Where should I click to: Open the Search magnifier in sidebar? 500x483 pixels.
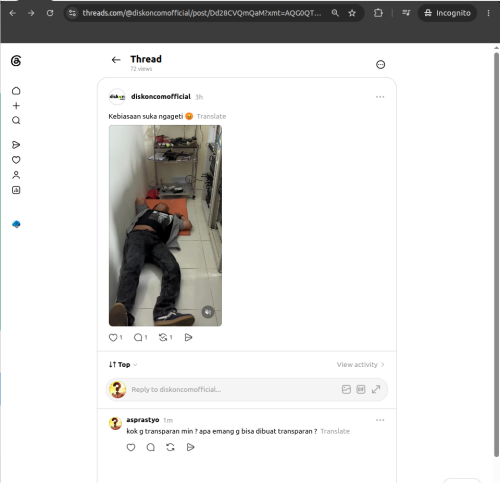click(x=16, y=120)
